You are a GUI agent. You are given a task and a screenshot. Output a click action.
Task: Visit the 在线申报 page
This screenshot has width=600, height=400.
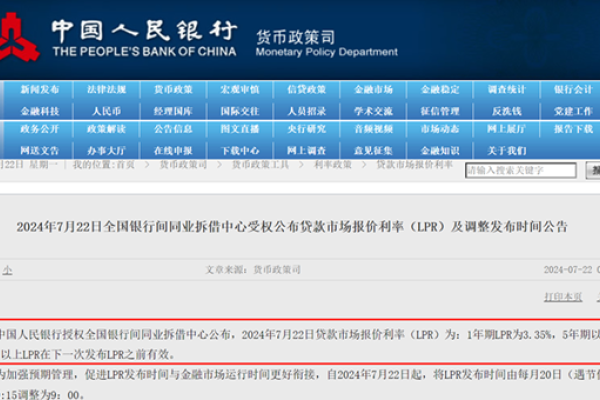[173, 151]
